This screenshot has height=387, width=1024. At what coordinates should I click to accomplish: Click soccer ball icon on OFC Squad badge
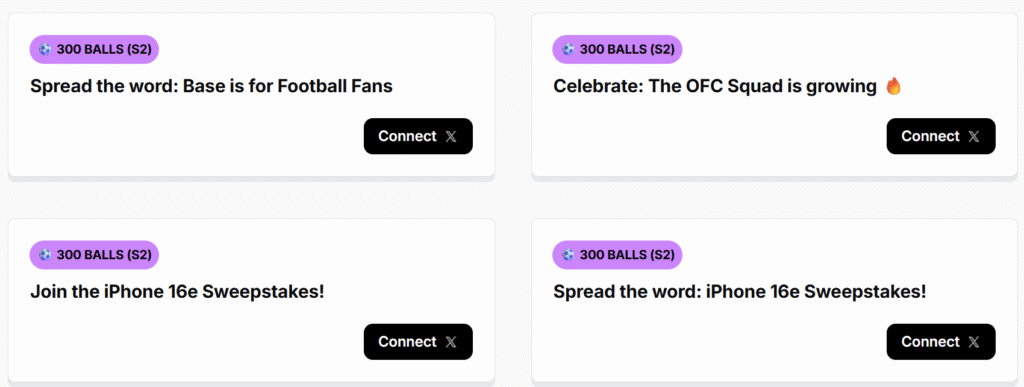[568, 50]
